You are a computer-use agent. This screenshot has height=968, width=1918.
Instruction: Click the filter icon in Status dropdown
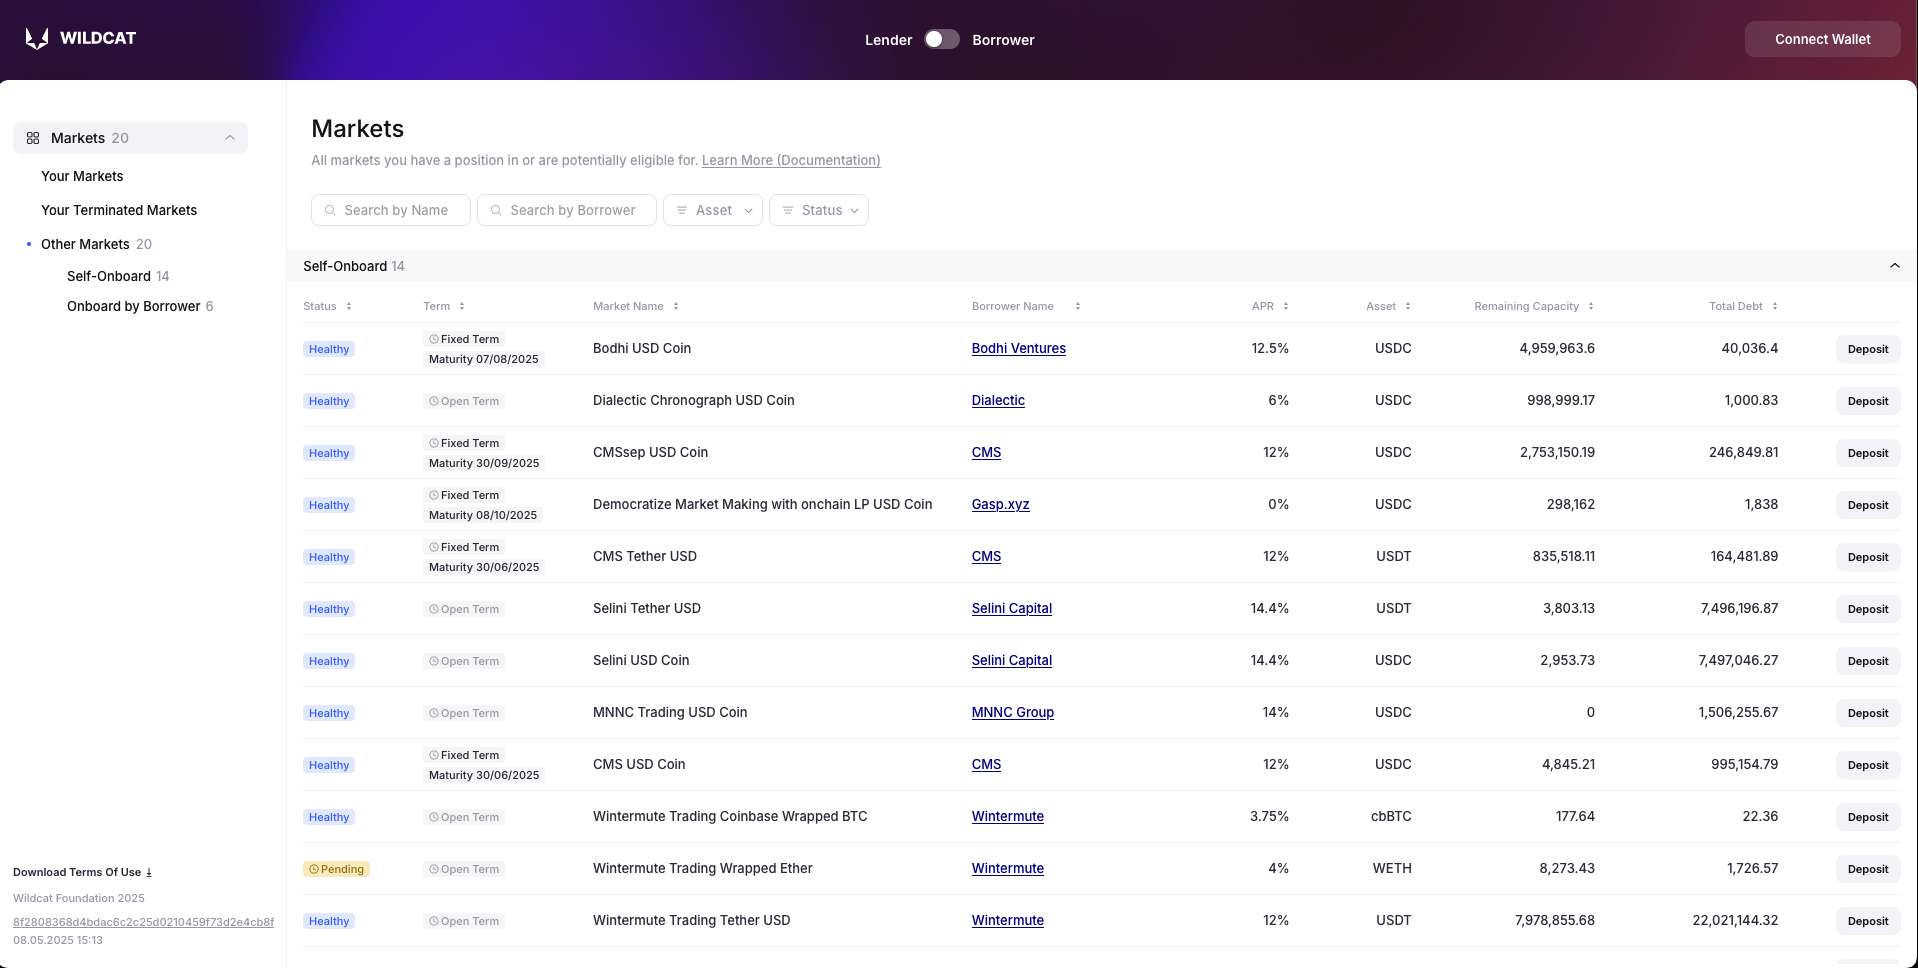tap(788, 210)
